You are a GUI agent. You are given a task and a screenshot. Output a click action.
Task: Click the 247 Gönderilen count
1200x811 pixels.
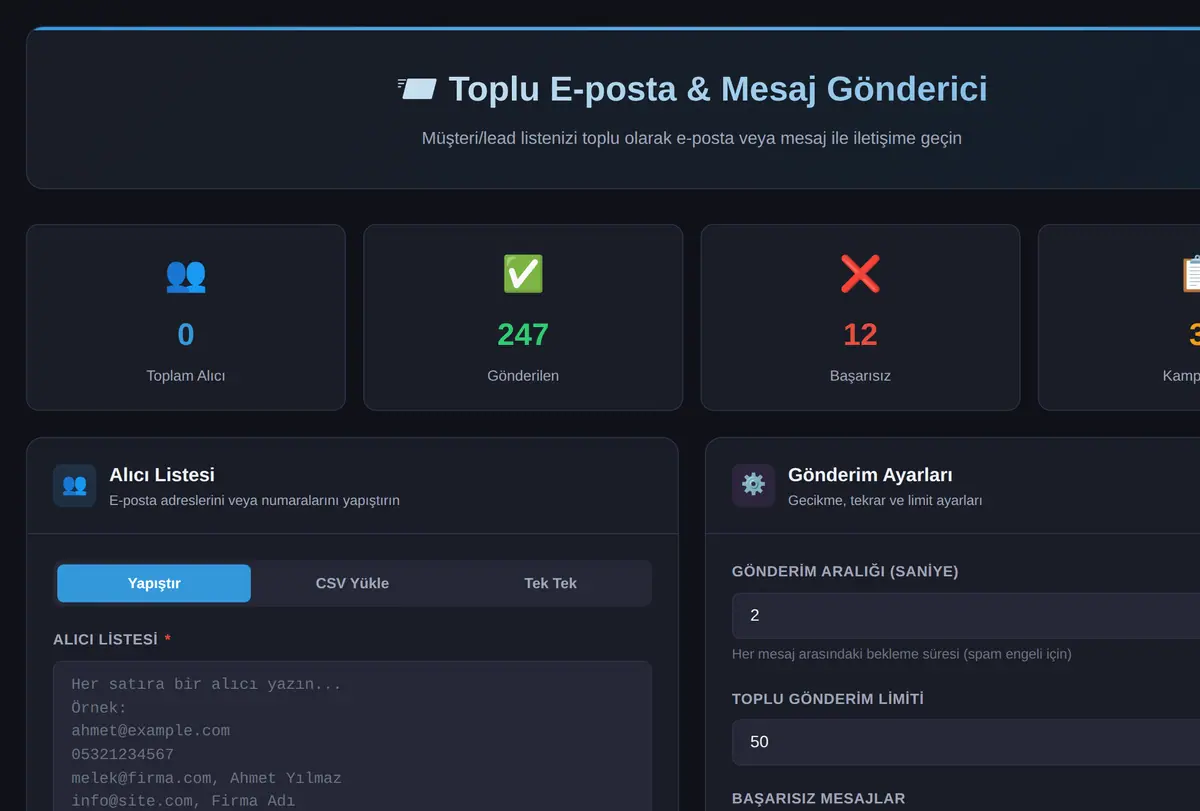point(523,334)
